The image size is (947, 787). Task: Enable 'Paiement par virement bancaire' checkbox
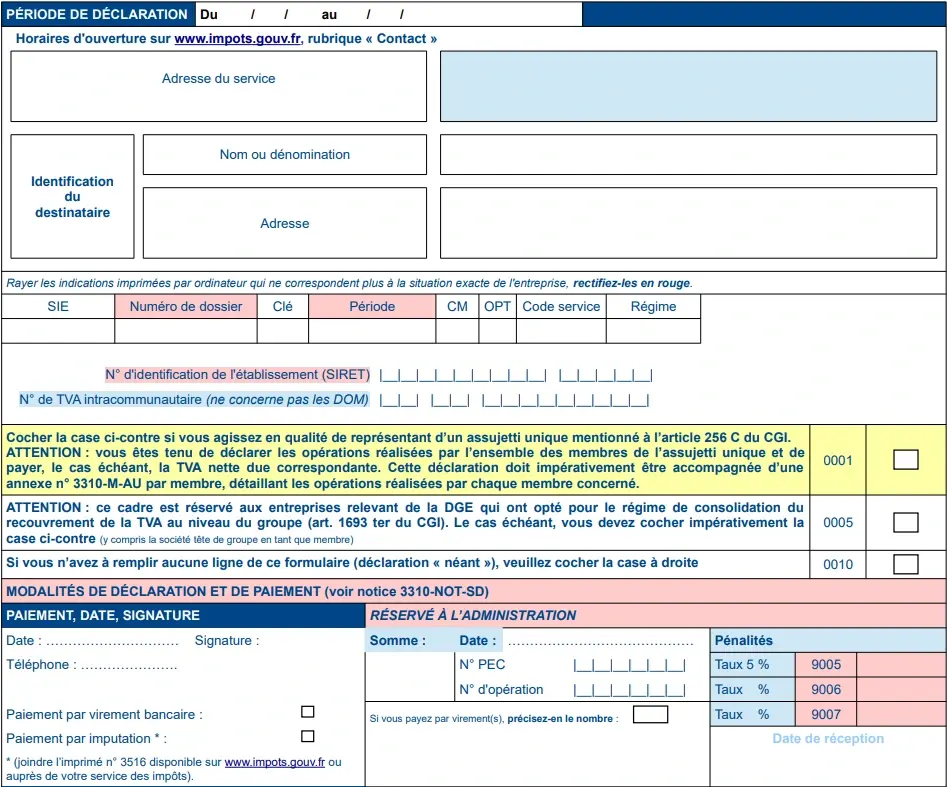point(307,711)
